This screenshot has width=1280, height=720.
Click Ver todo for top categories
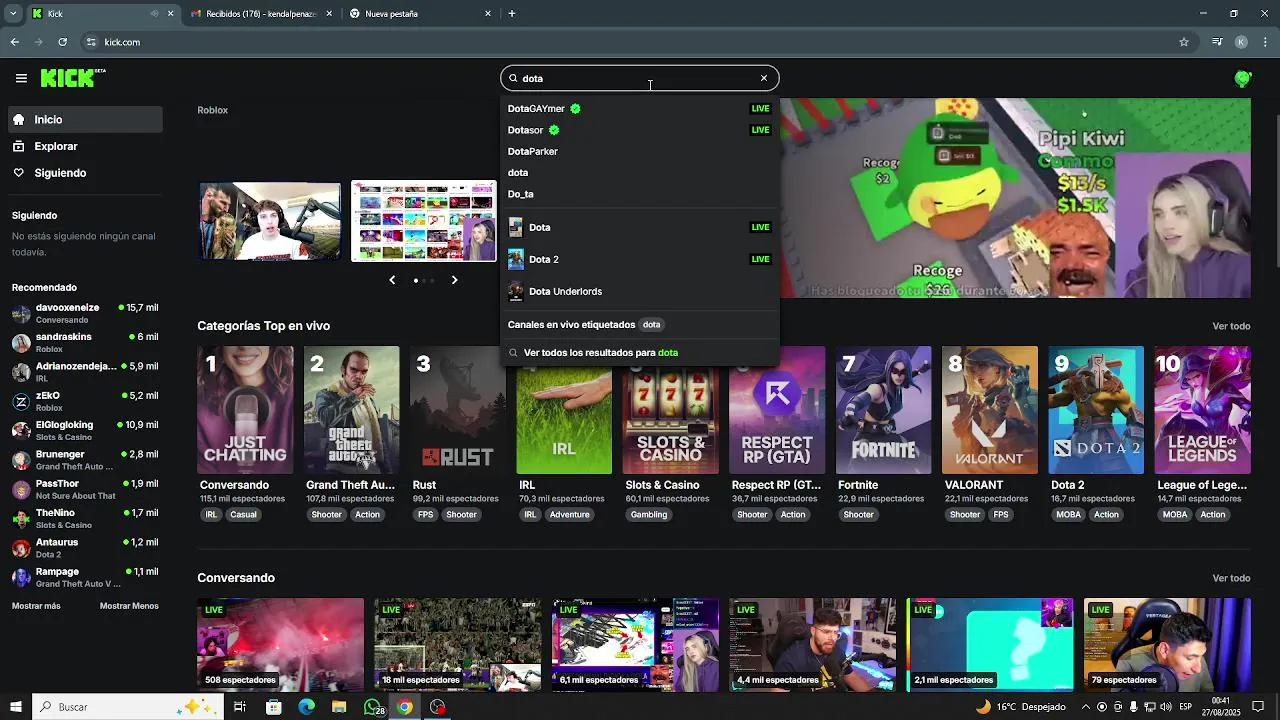[1231, 326]
